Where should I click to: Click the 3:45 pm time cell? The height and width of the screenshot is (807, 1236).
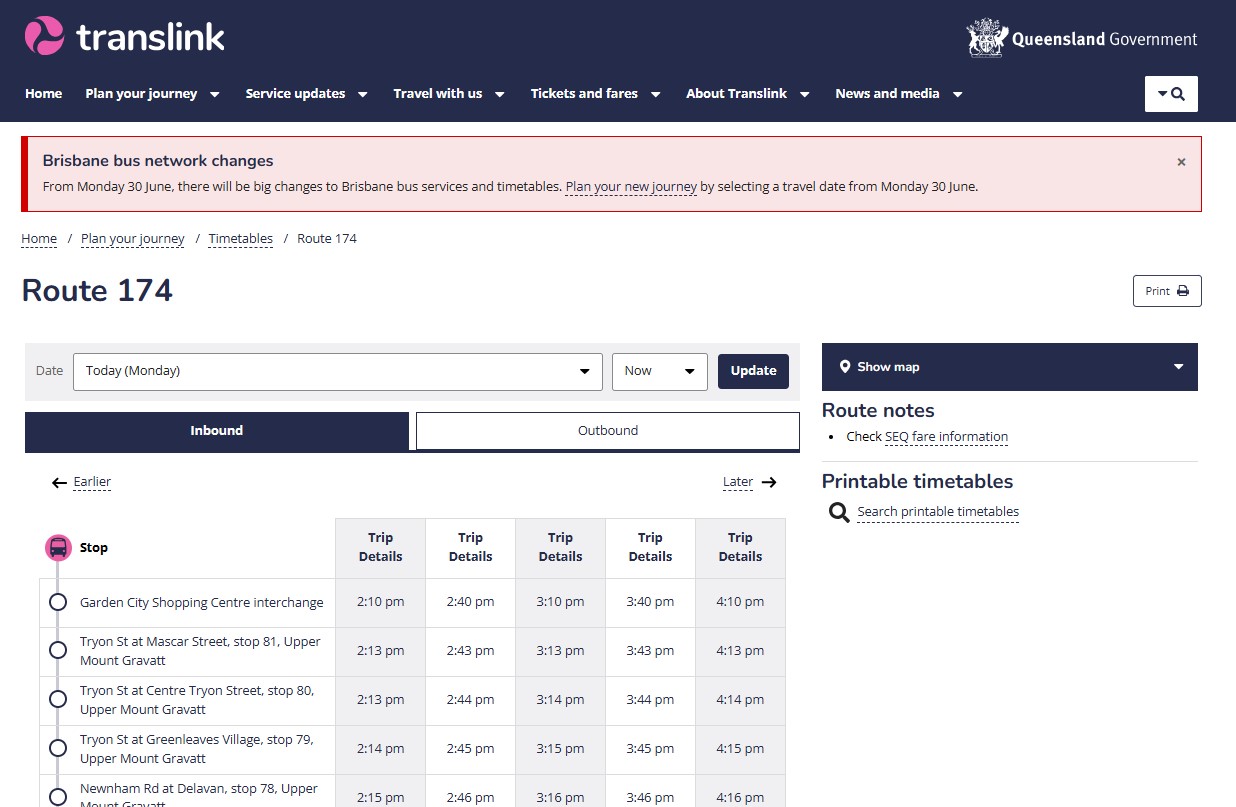[651, 749]
